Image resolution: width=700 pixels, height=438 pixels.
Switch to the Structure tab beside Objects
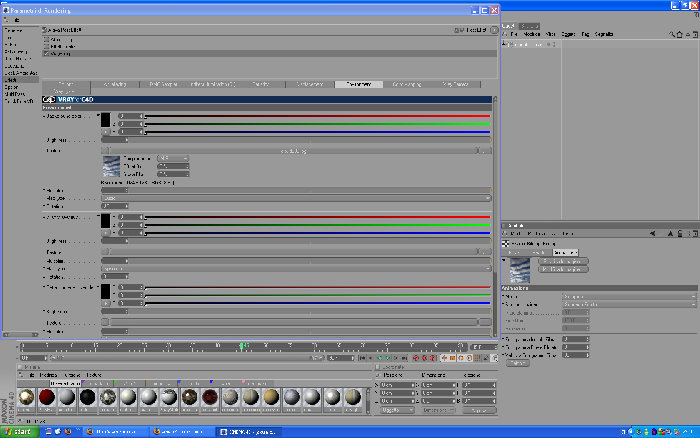[x=529, y=26]
